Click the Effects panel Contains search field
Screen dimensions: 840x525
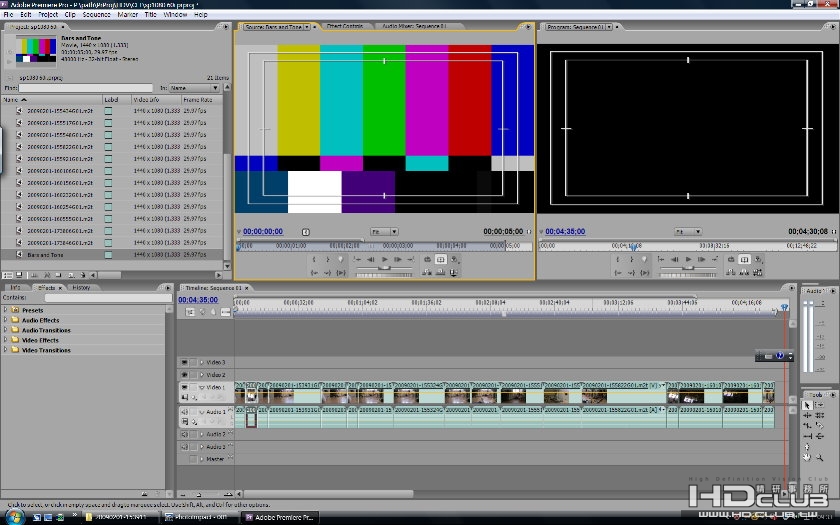(108, 298)
